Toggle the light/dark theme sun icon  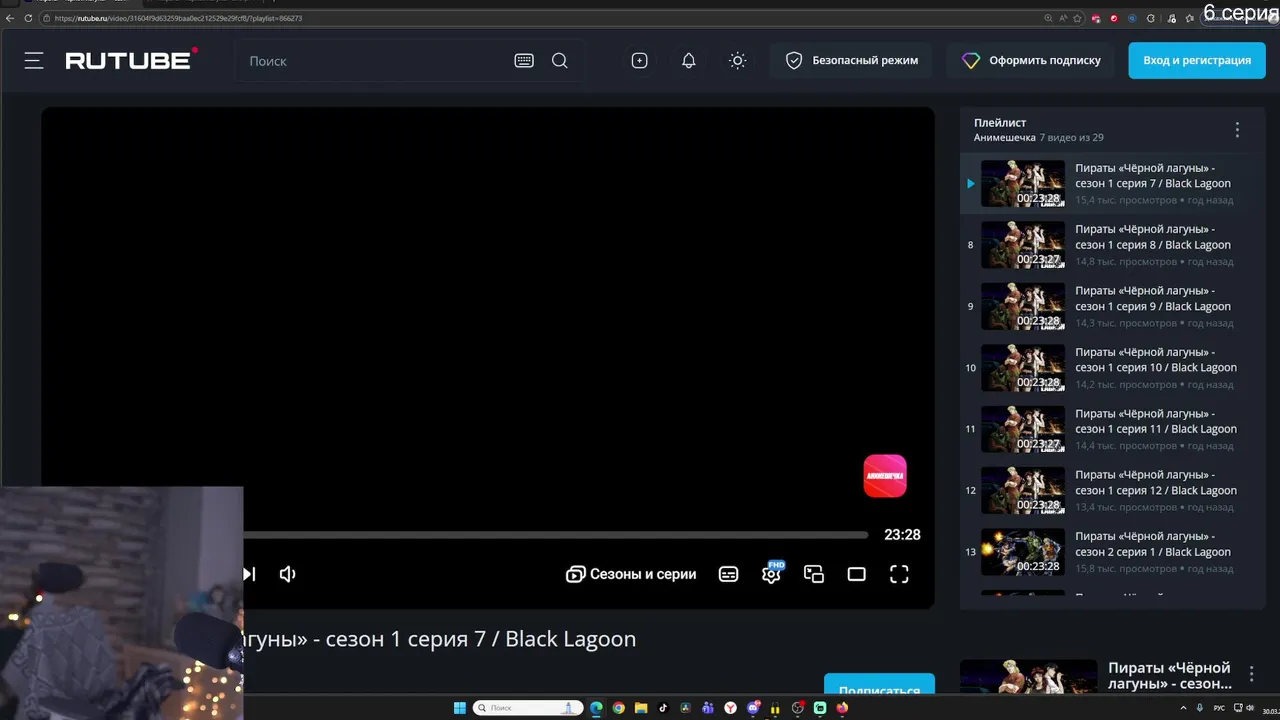(x=738, y=61)
